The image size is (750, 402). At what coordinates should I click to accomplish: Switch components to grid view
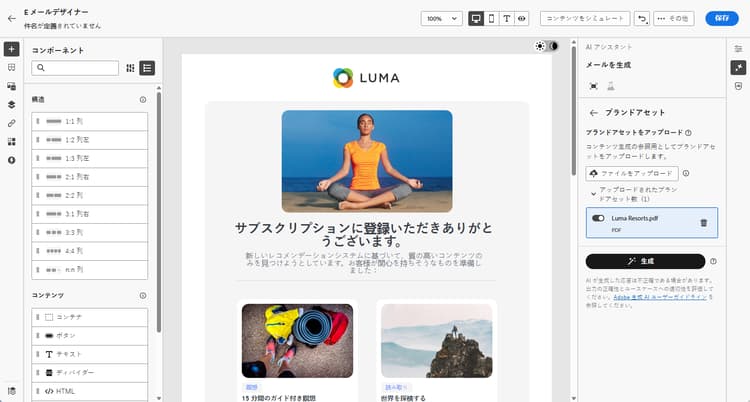130,68
